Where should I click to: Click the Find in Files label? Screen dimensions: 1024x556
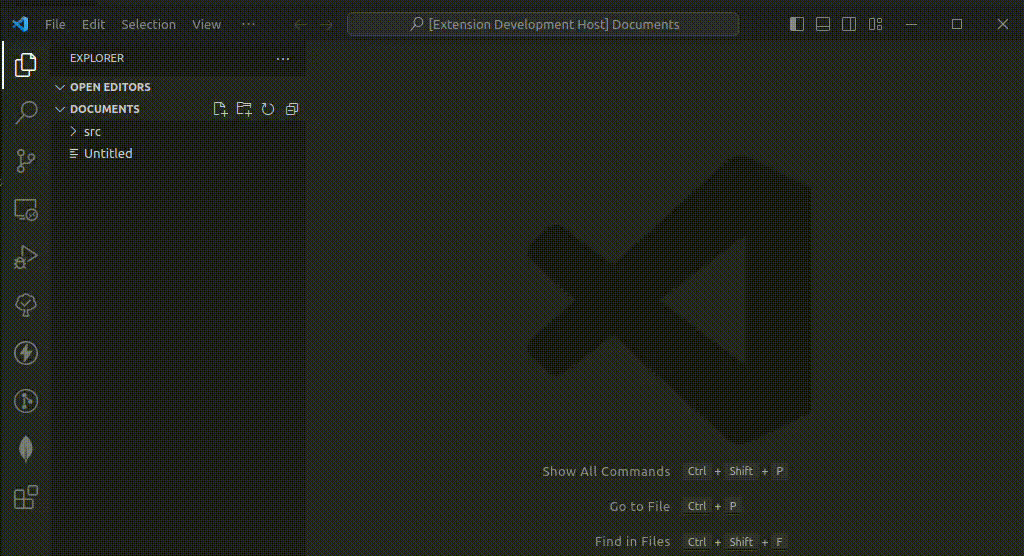click(x=632, y=542)
